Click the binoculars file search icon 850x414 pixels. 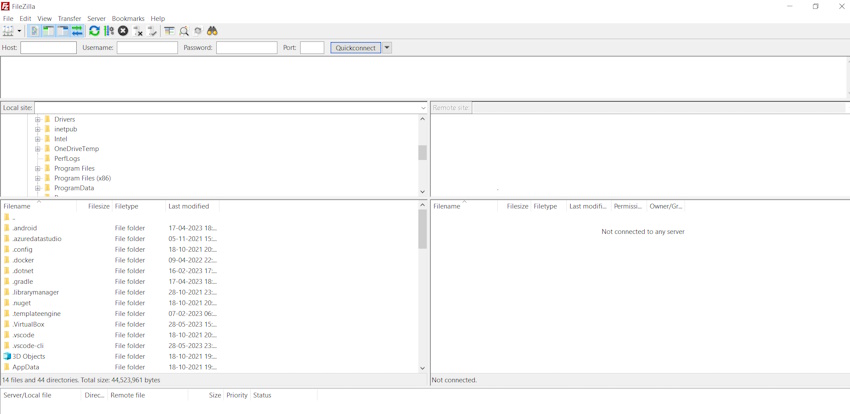(x=212, y=31)
